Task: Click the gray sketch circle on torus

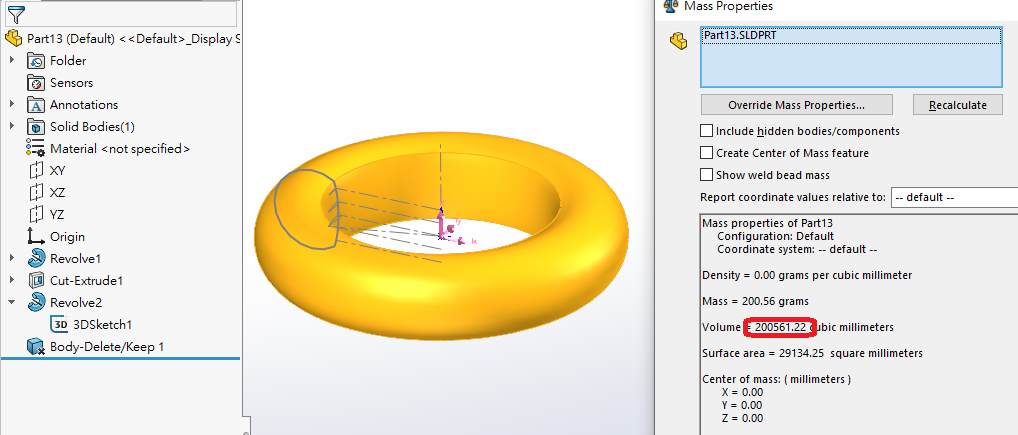Action: coord(306,210)
